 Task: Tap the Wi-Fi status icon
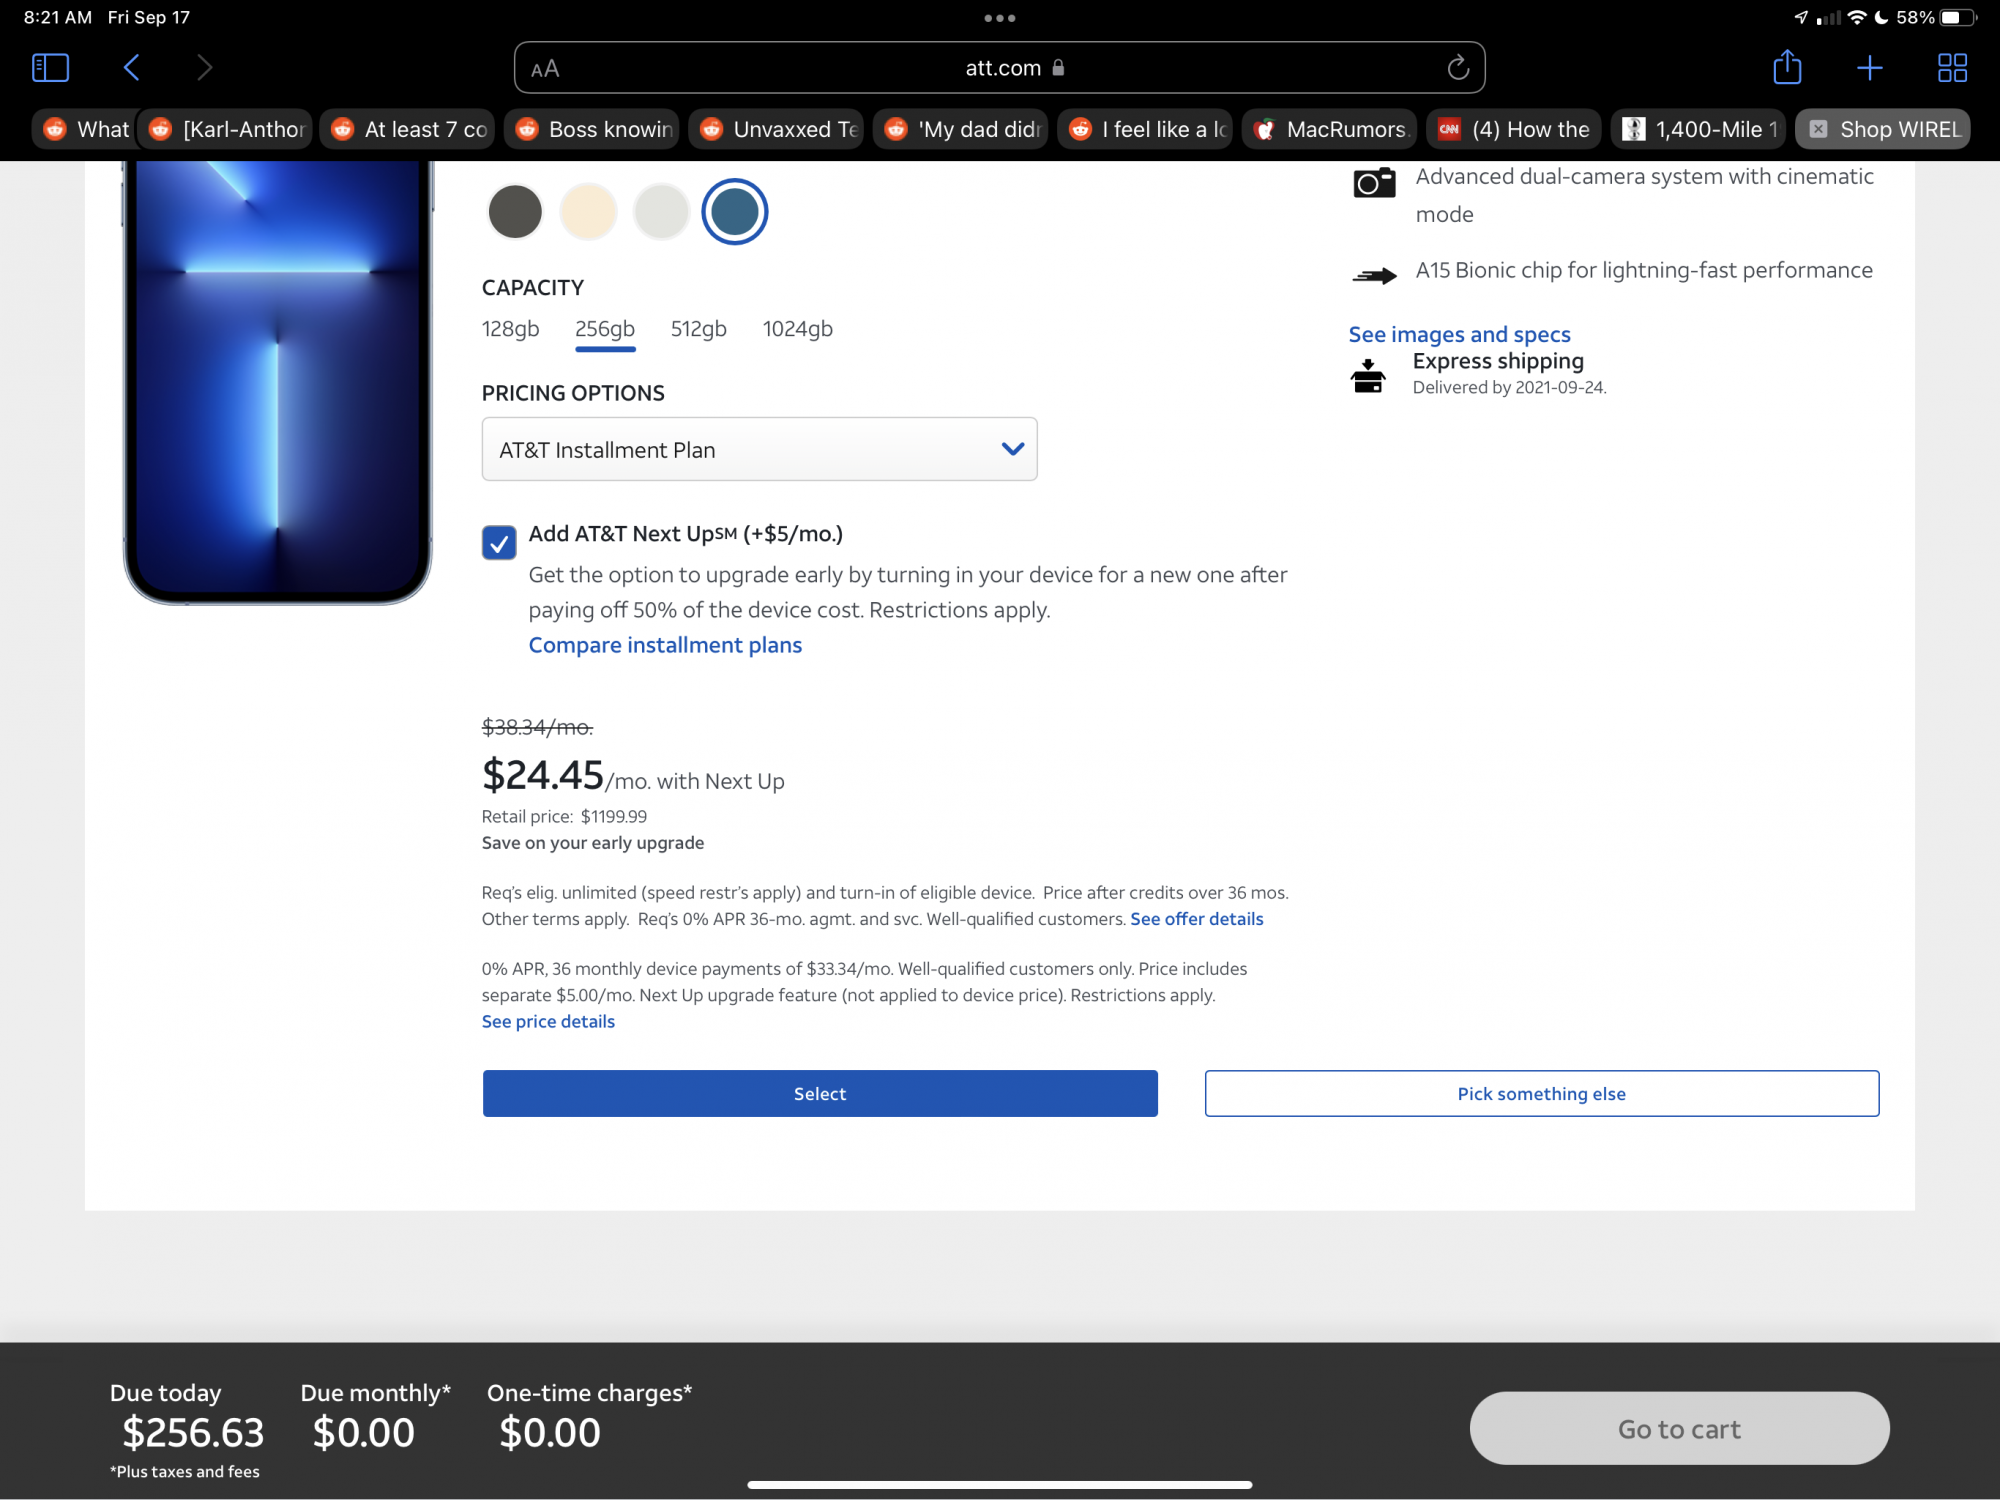1856,17
